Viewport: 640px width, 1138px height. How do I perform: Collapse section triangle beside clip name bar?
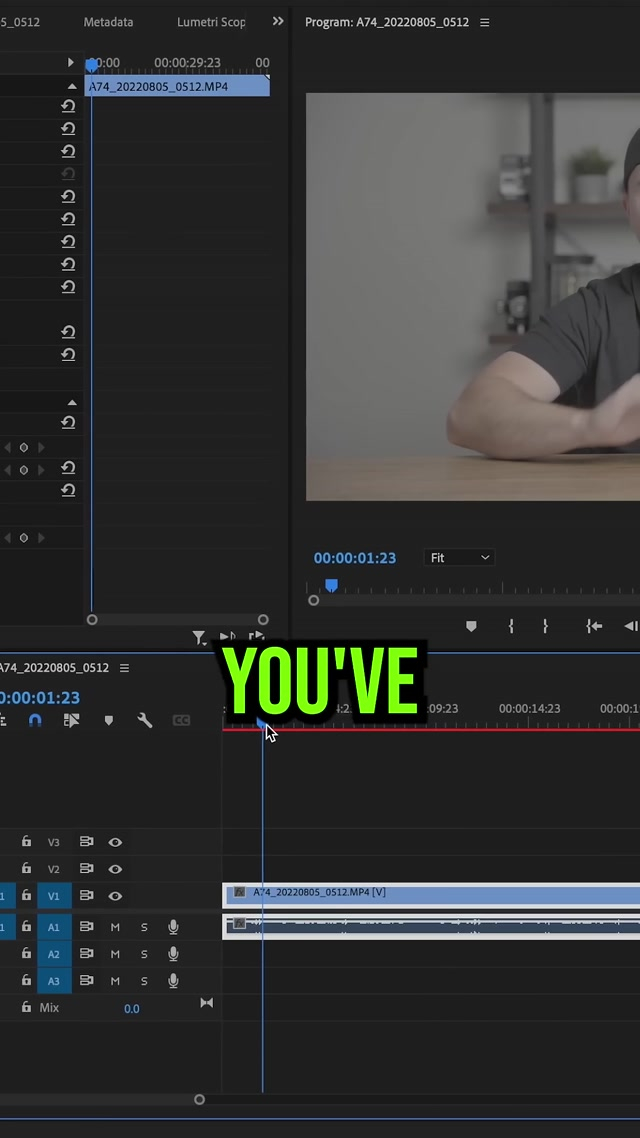(x=72, y=86)
